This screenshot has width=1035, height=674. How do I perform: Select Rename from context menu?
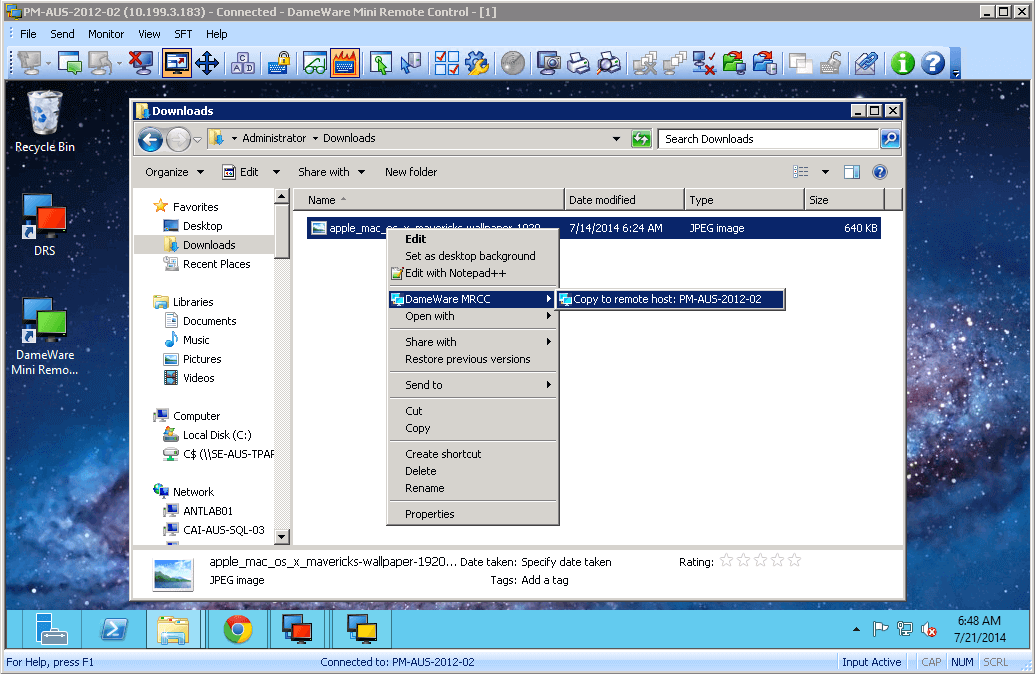coord(473,489)
